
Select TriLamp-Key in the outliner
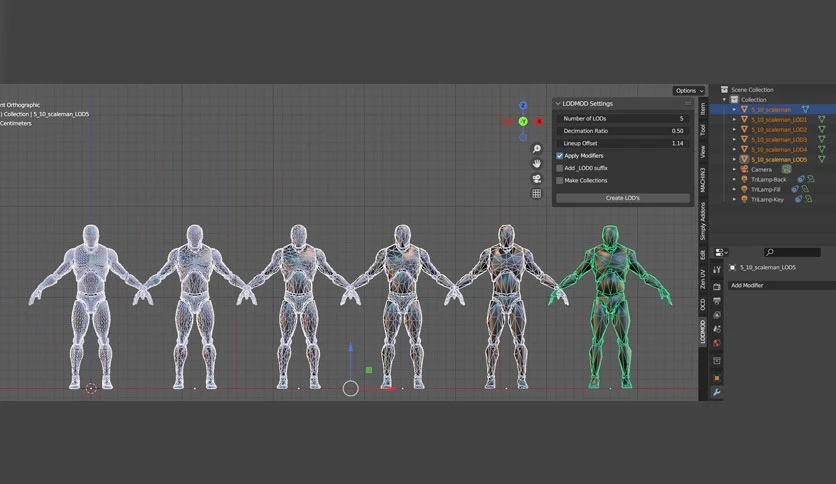coord(767,199)
